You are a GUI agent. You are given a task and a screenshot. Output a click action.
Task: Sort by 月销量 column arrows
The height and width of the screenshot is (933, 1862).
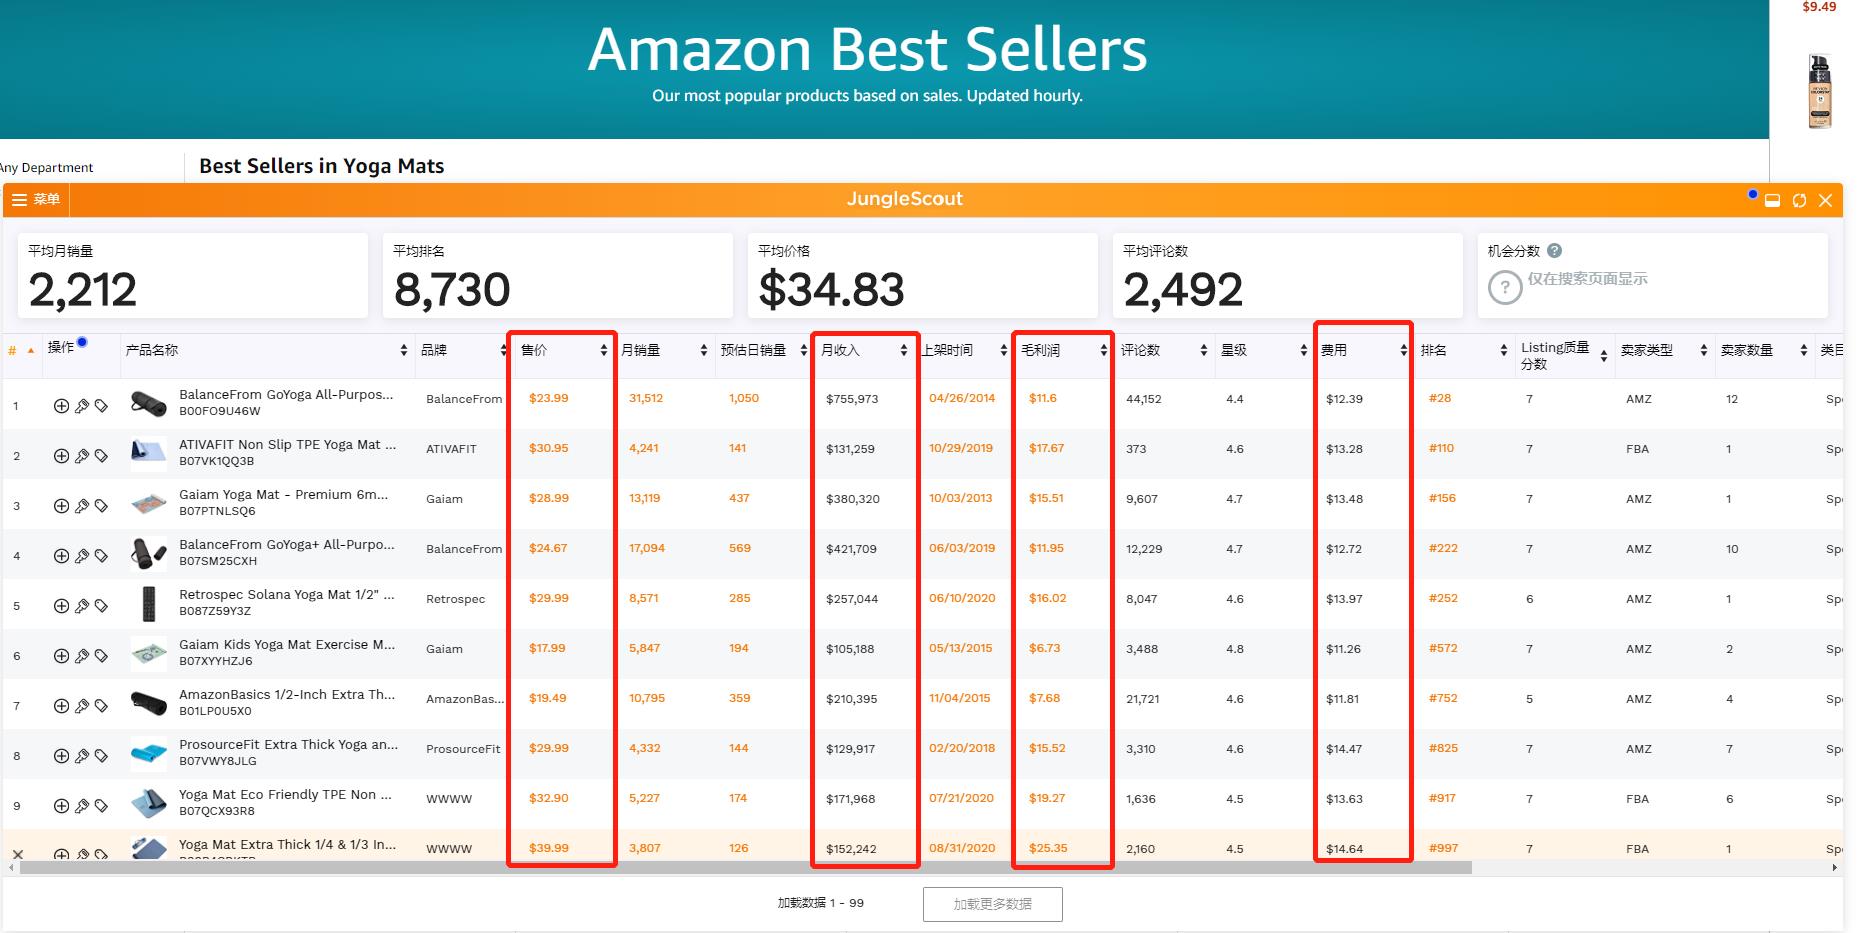click(703, 350)
